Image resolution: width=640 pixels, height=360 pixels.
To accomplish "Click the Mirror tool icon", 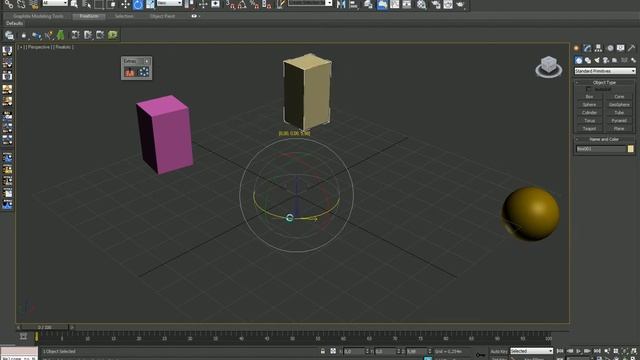I will click(x=341, y=4).
